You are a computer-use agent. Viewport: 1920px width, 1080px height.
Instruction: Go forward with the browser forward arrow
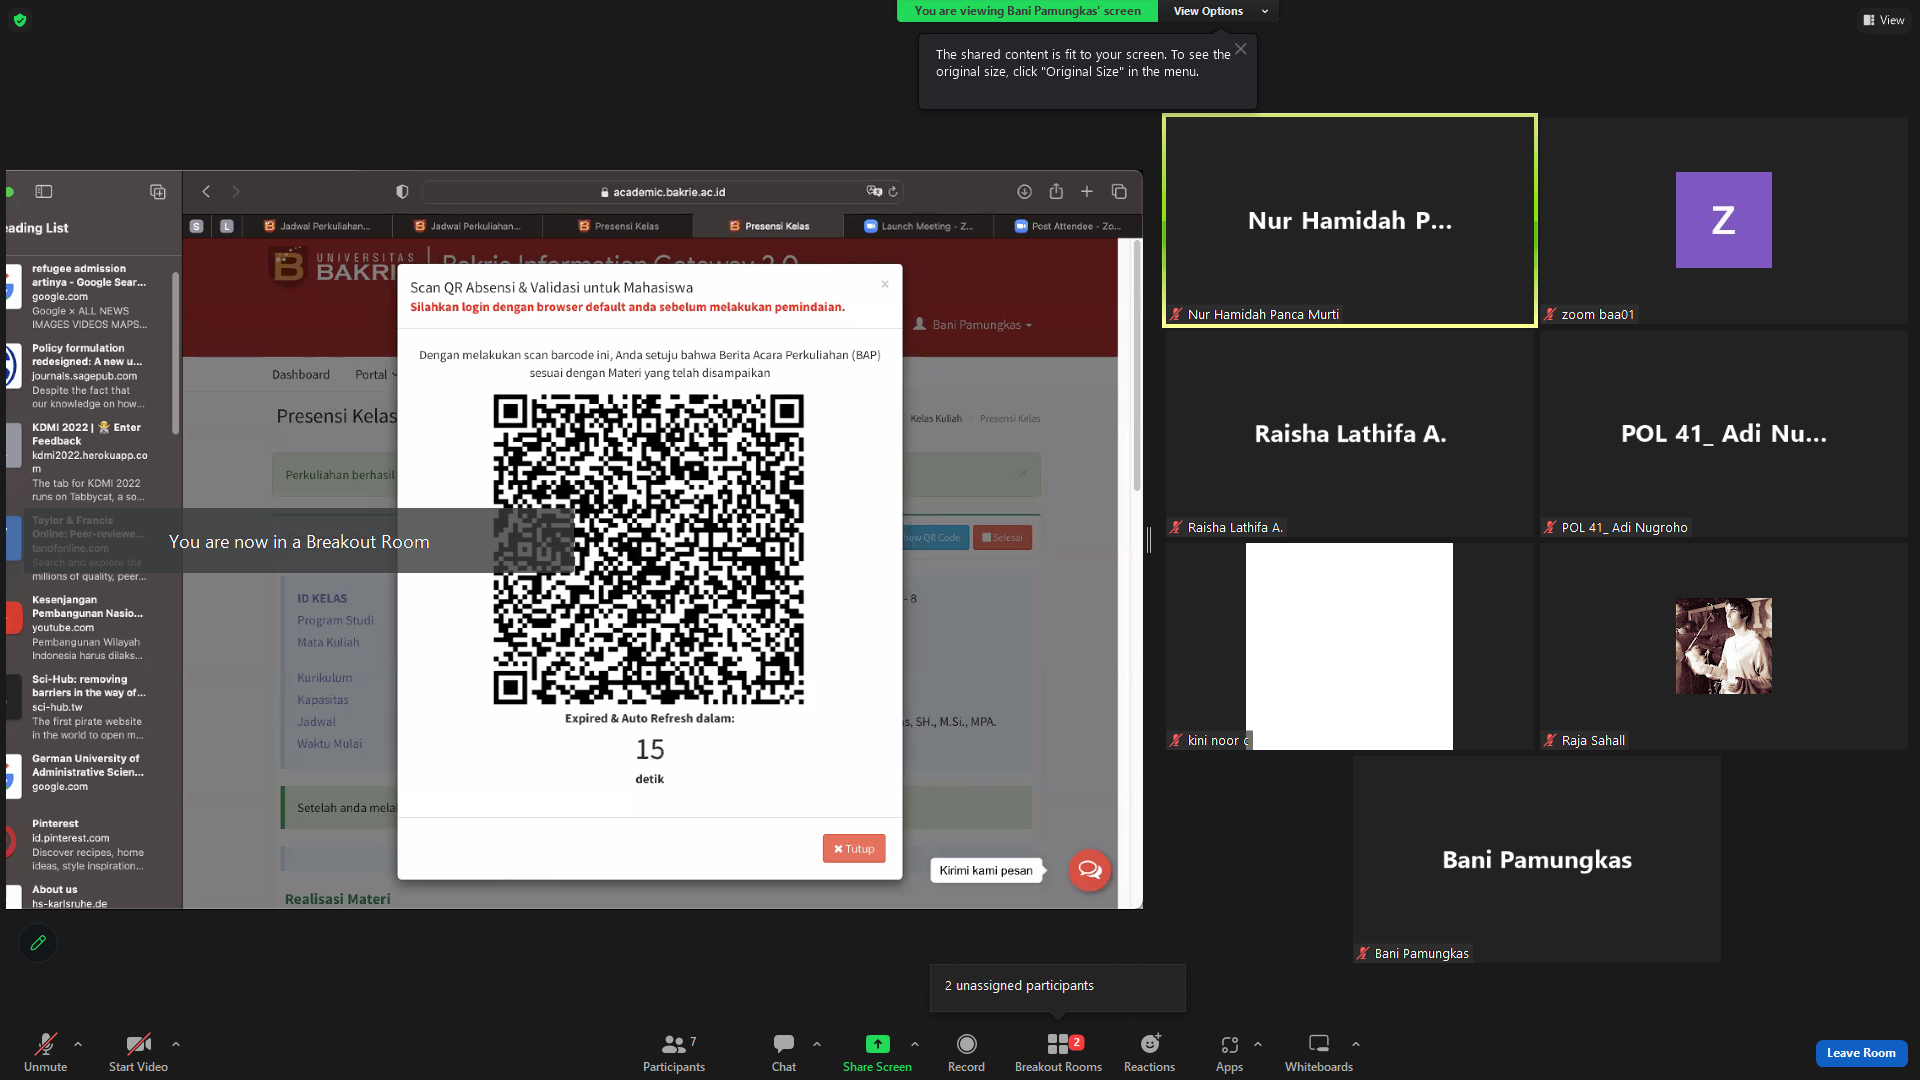pos(236,192)
